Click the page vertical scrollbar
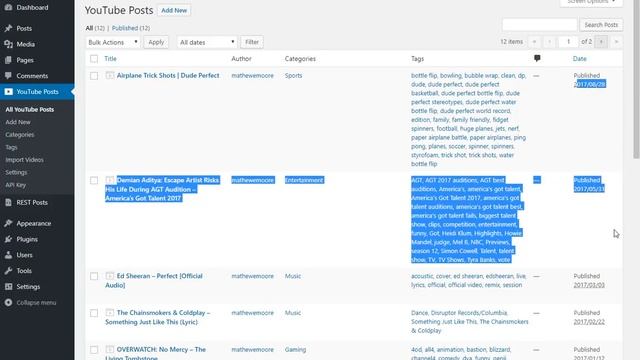The height and width of the screenshot is (360, 640). (x=636, y=78)
